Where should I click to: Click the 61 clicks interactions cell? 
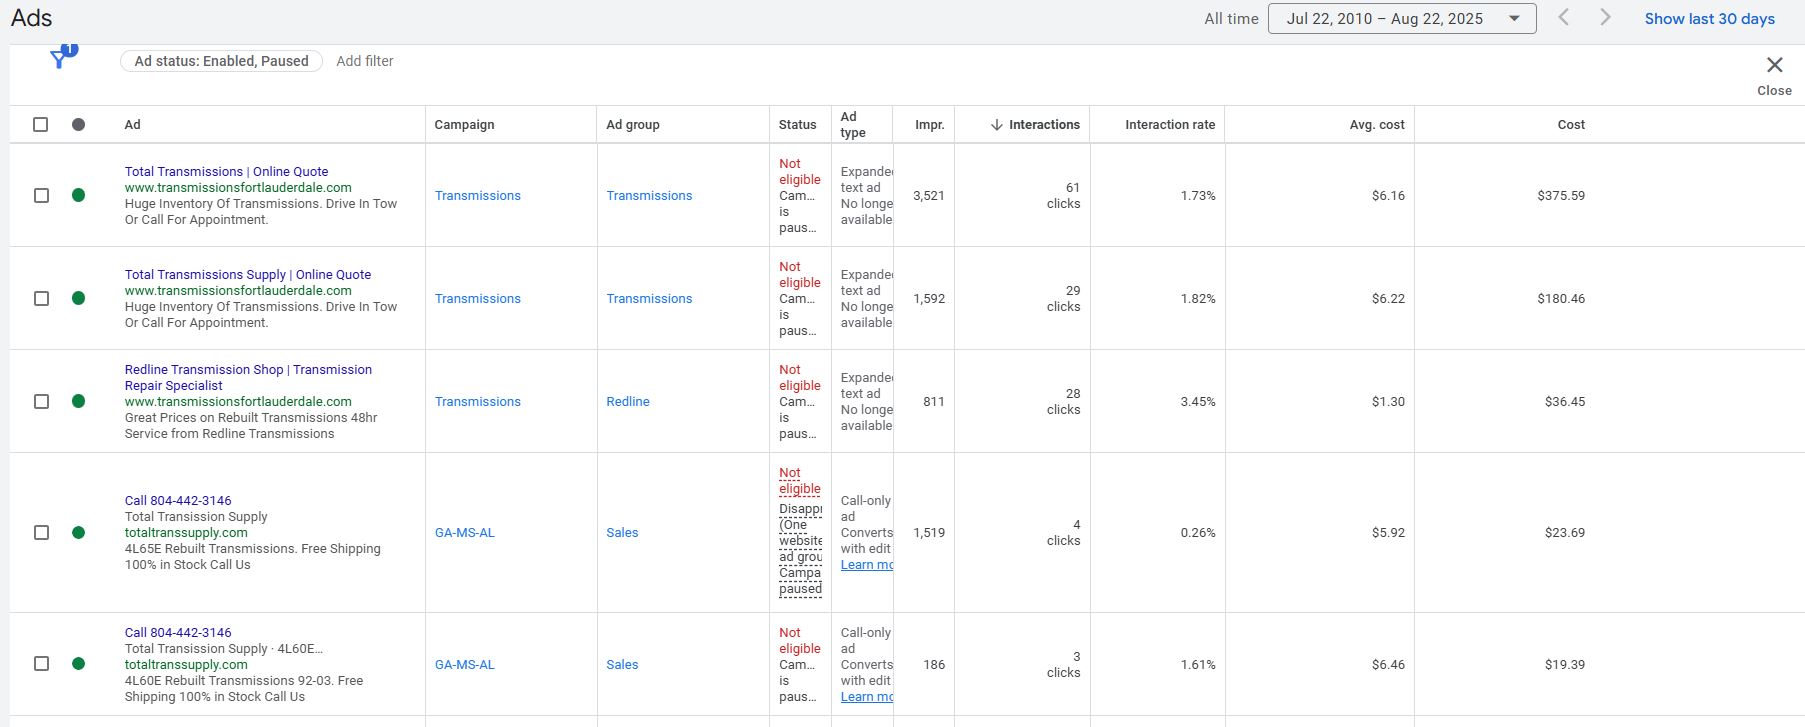(x=1063, y=196)
